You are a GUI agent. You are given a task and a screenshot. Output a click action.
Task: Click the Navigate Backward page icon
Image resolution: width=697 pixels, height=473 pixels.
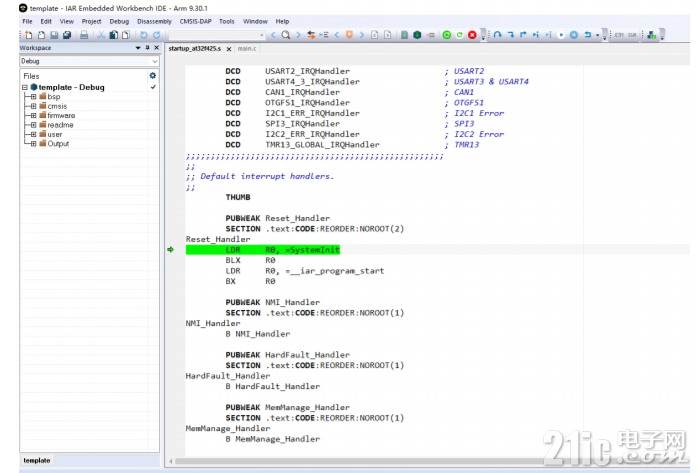point(375,35)
